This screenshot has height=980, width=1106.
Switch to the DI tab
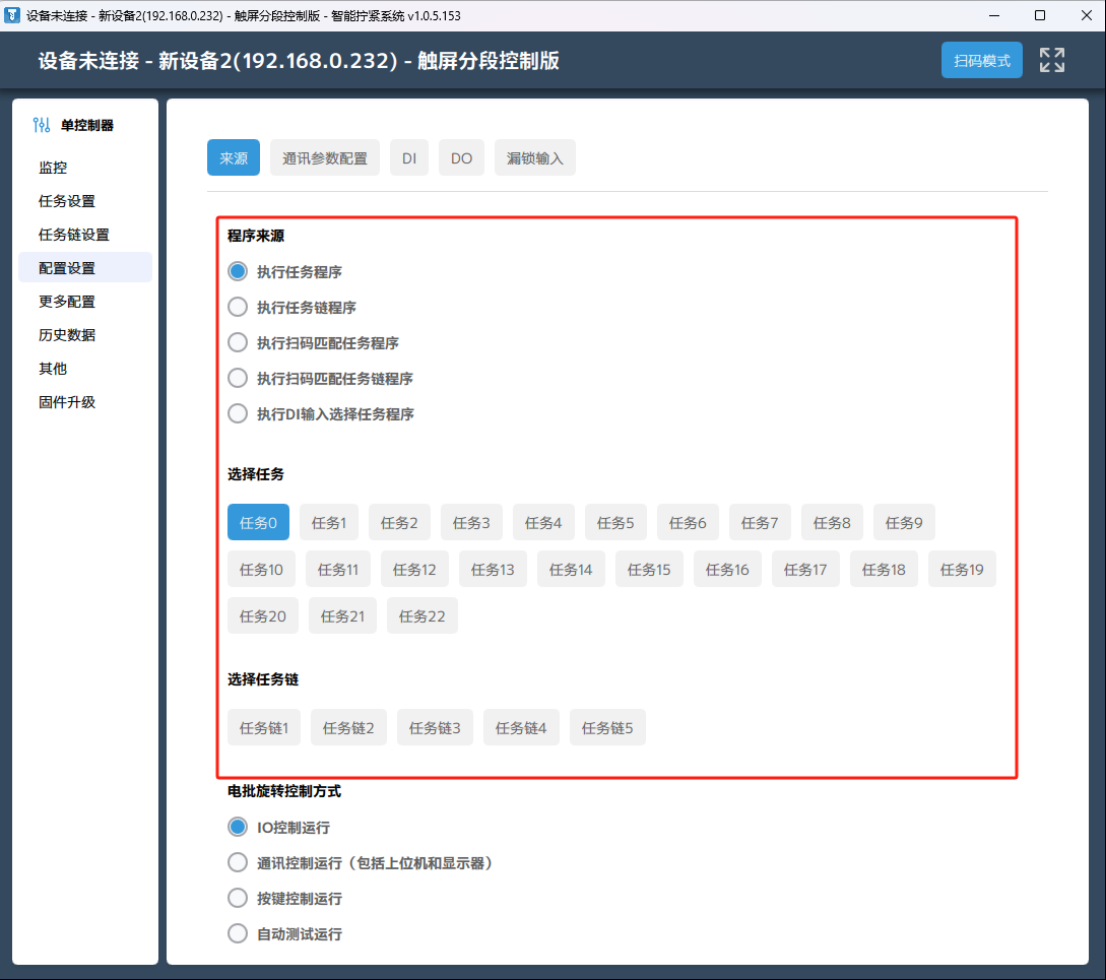[x=409, y=158]
